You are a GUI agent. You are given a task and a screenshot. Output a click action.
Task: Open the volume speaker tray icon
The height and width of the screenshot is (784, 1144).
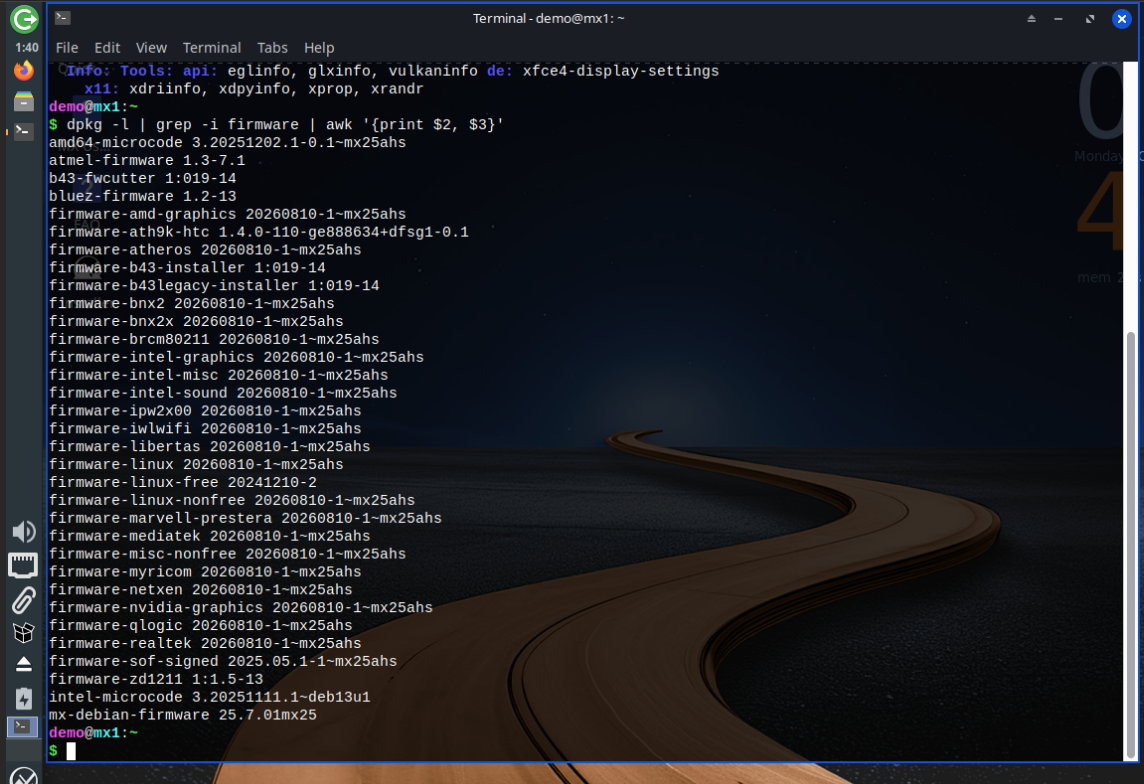click(23, 532)
